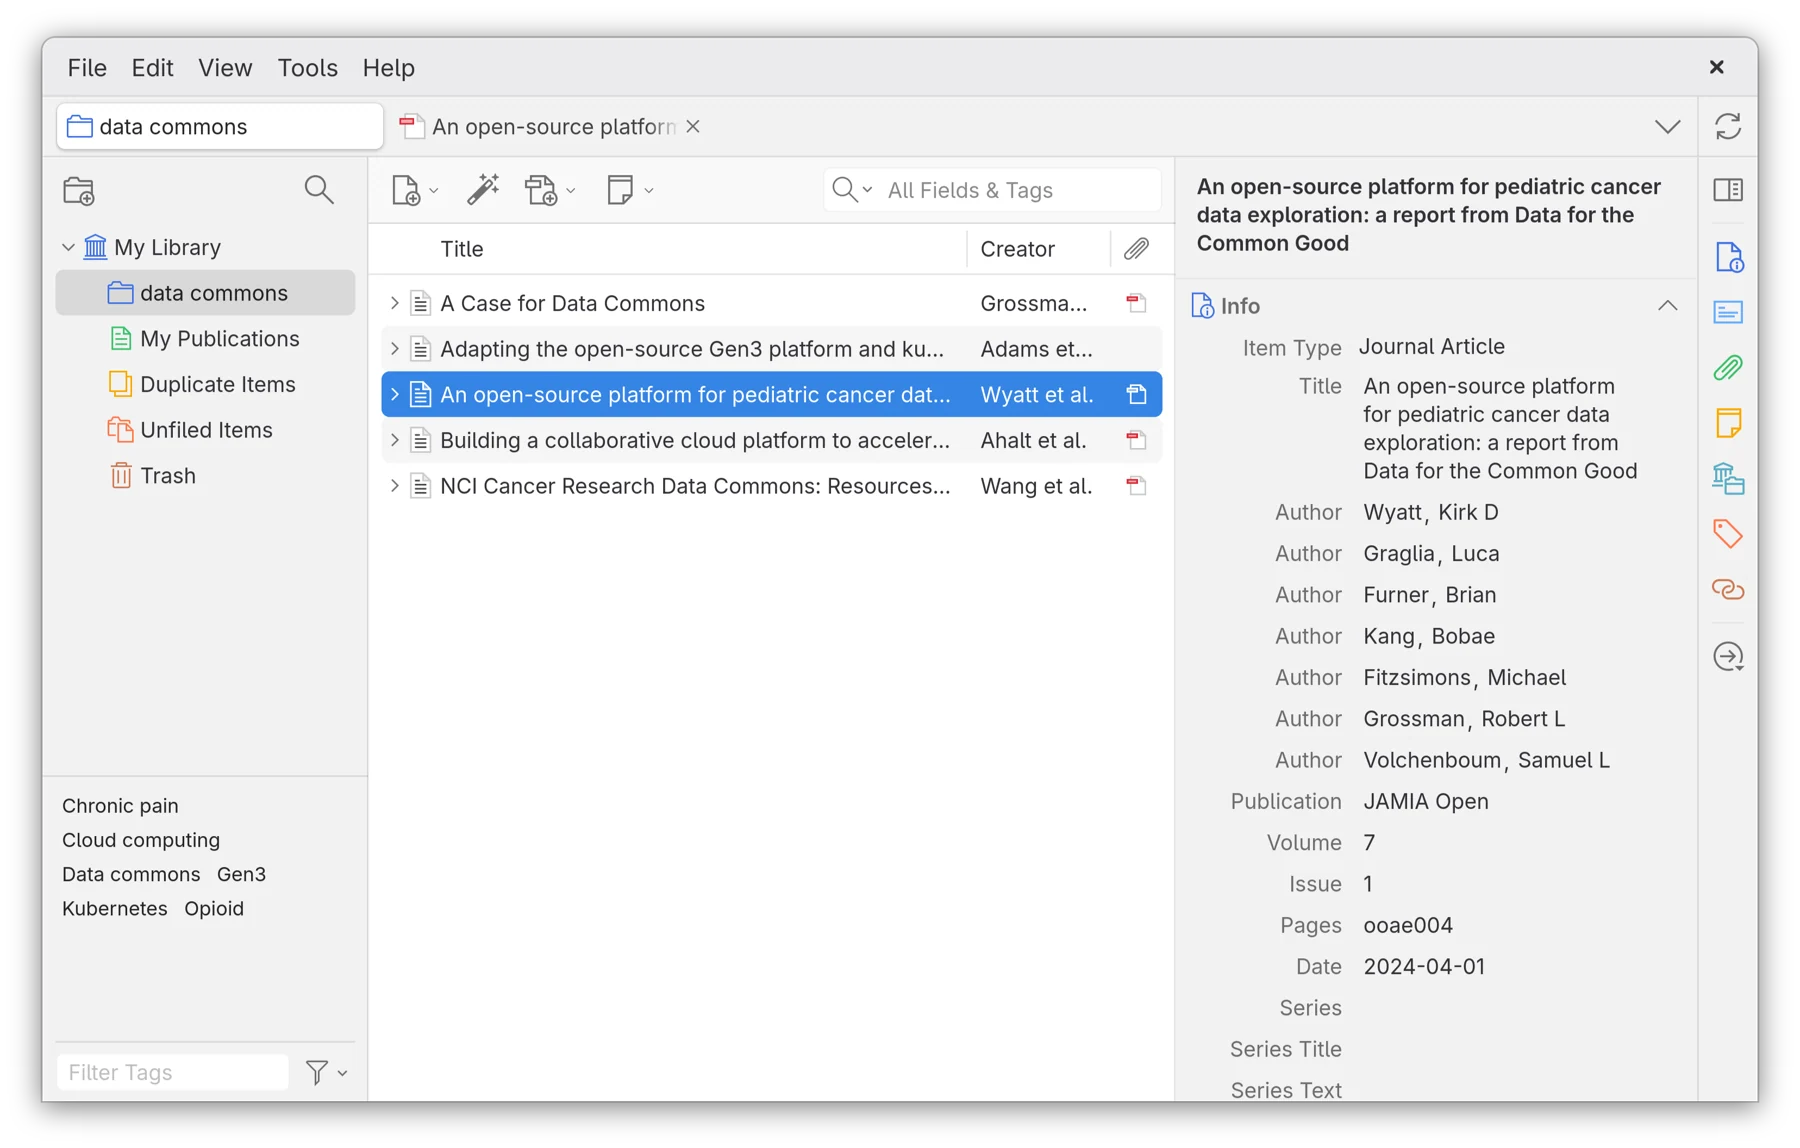The height and width of the screenshot is (1148, 1800).
Task: Jump to Attachments paperclip section icon
Action: tap(1728, 368)
